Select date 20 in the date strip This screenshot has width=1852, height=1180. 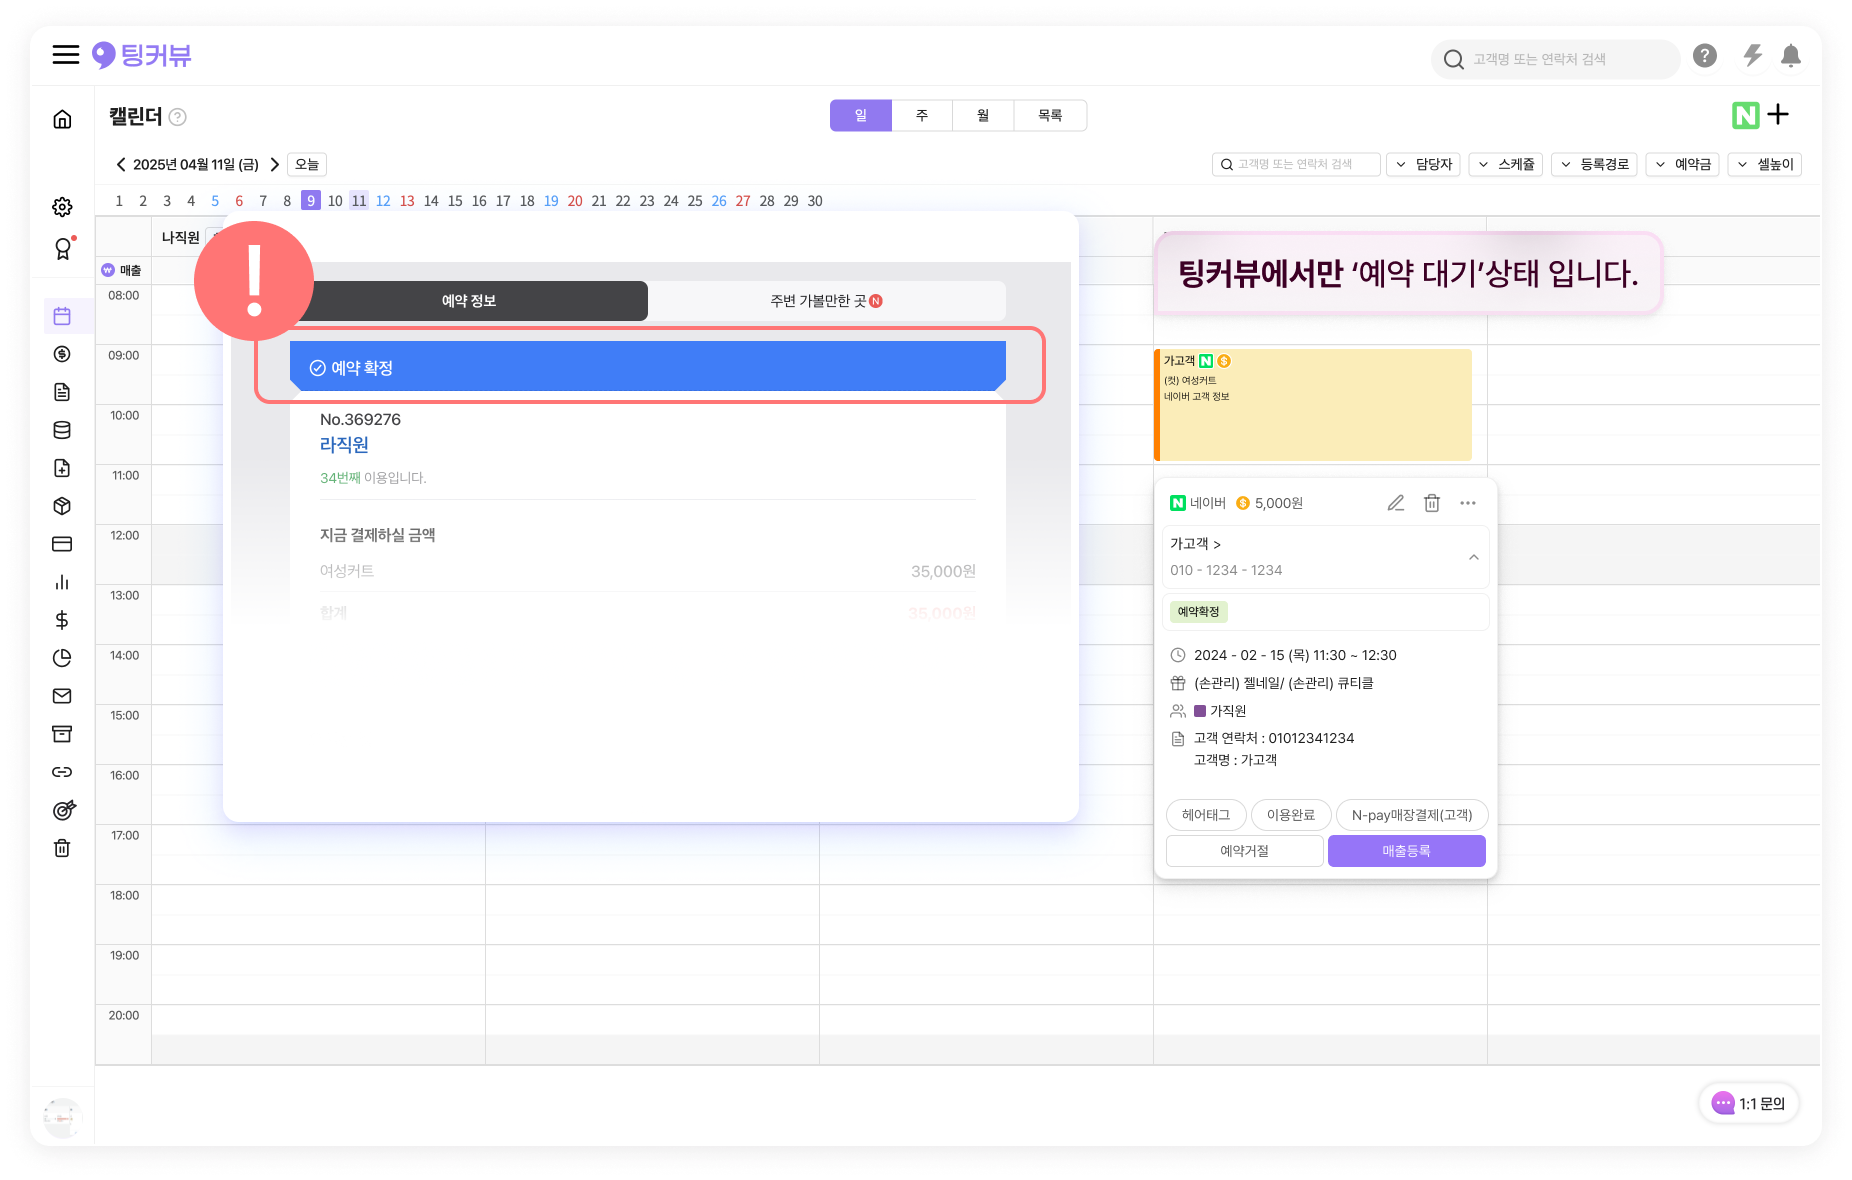[x=575, y=201]
